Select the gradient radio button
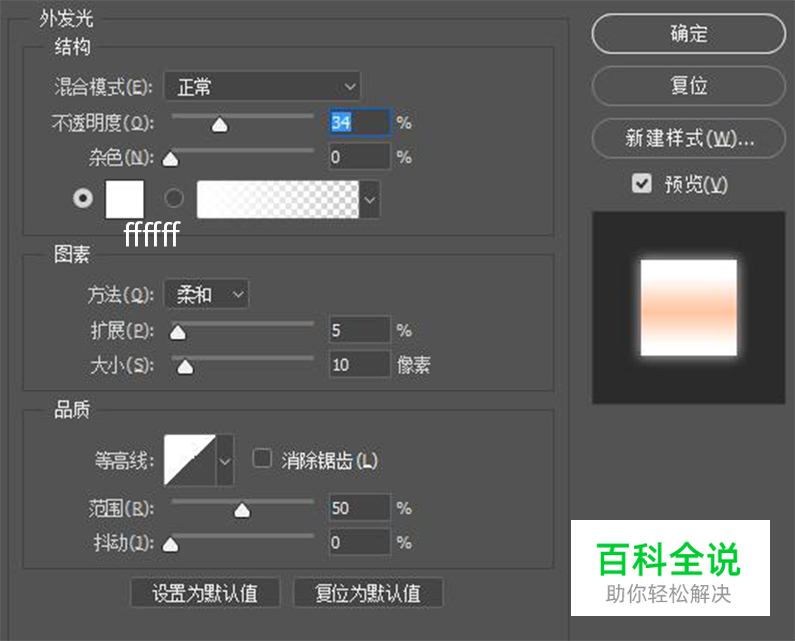The width and height of the screenshot is (795, 641). click(174, 199)
